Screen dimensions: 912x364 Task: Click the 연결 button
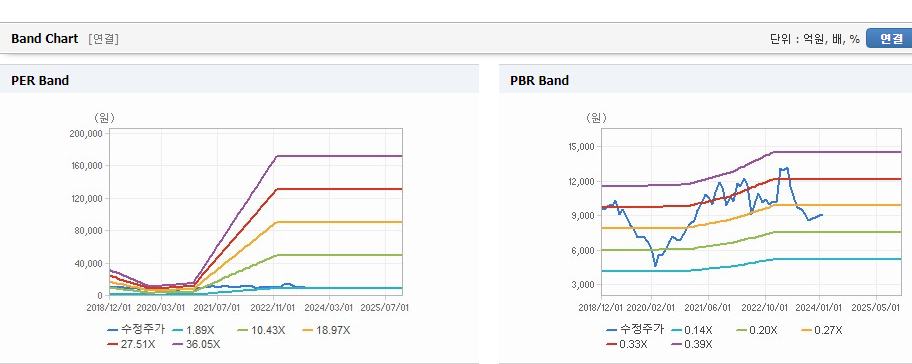click(889, 39)
